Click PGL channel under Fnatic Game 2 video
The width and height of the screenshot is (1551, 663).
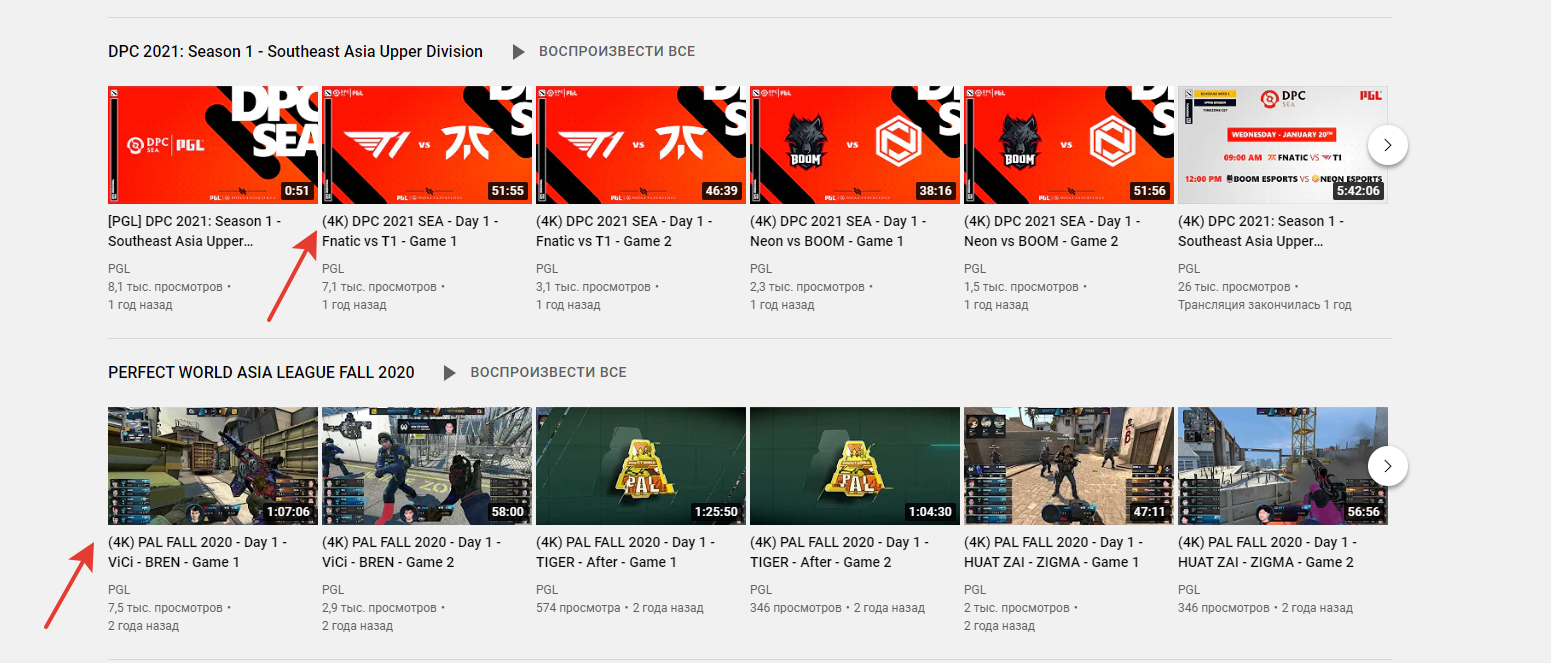pos(547,269)
